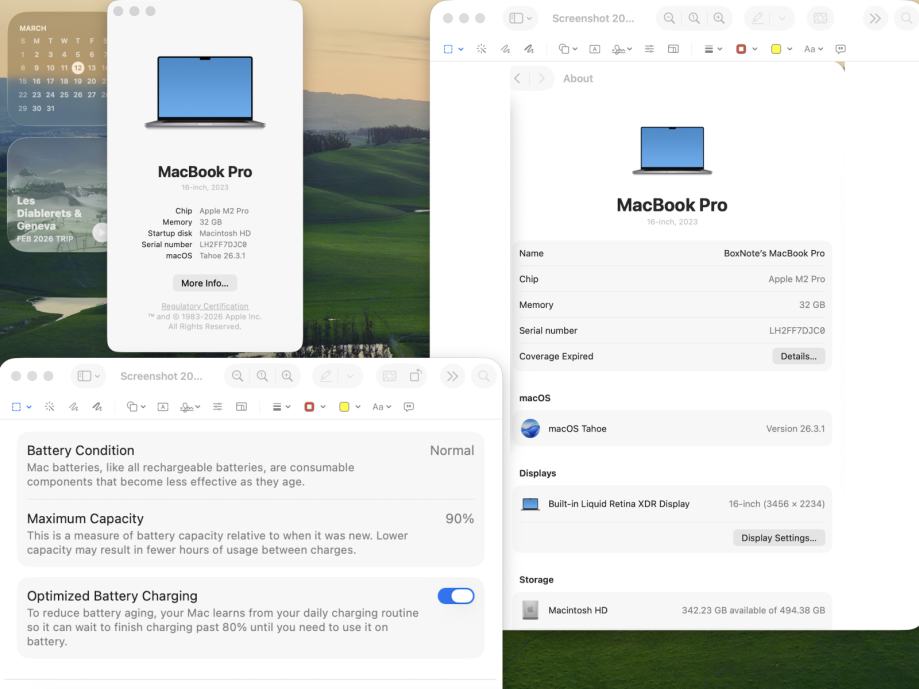
Task: Select March 12 in the calendar widget
Action: coord(78,67)
